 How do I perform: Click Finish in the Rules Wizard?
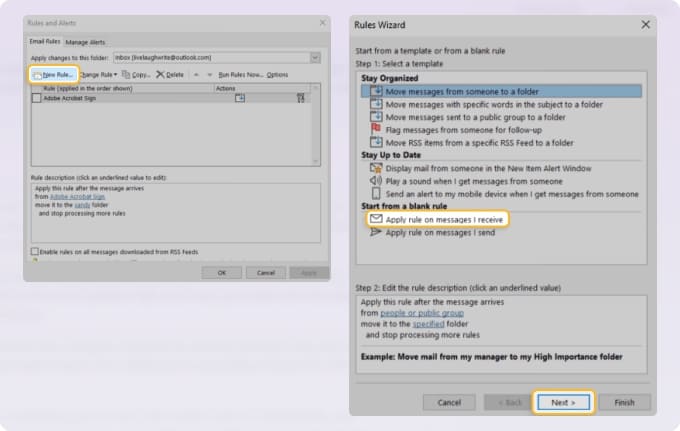pyautogui.click(x=624, y=402)
